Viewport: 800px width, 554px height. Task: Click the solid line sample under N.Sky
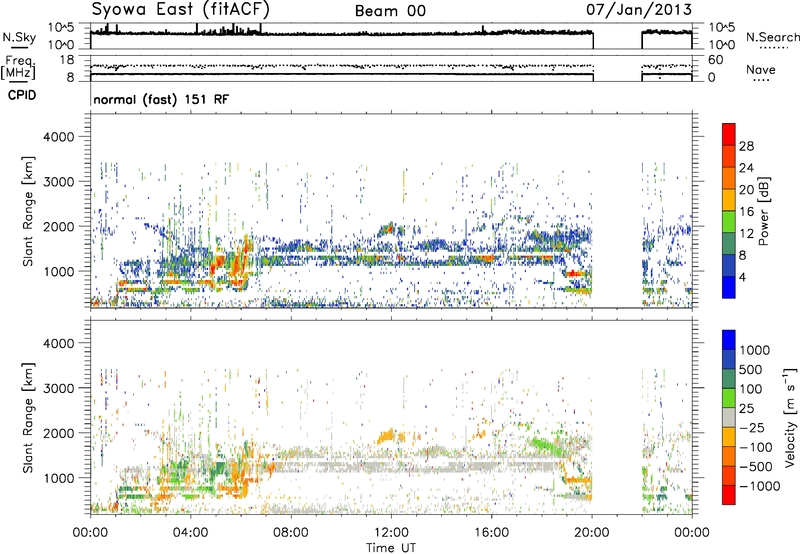[x=19, y=48]
